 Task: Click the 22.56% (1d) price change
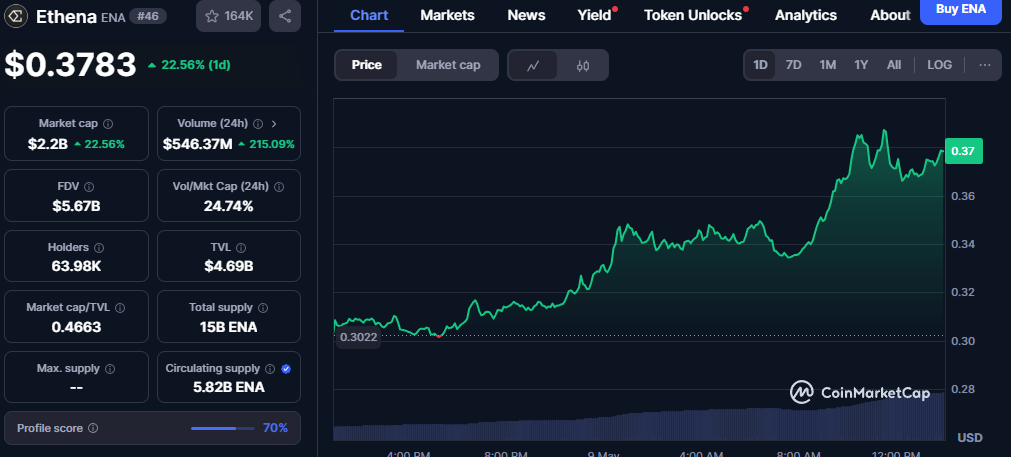189,64
